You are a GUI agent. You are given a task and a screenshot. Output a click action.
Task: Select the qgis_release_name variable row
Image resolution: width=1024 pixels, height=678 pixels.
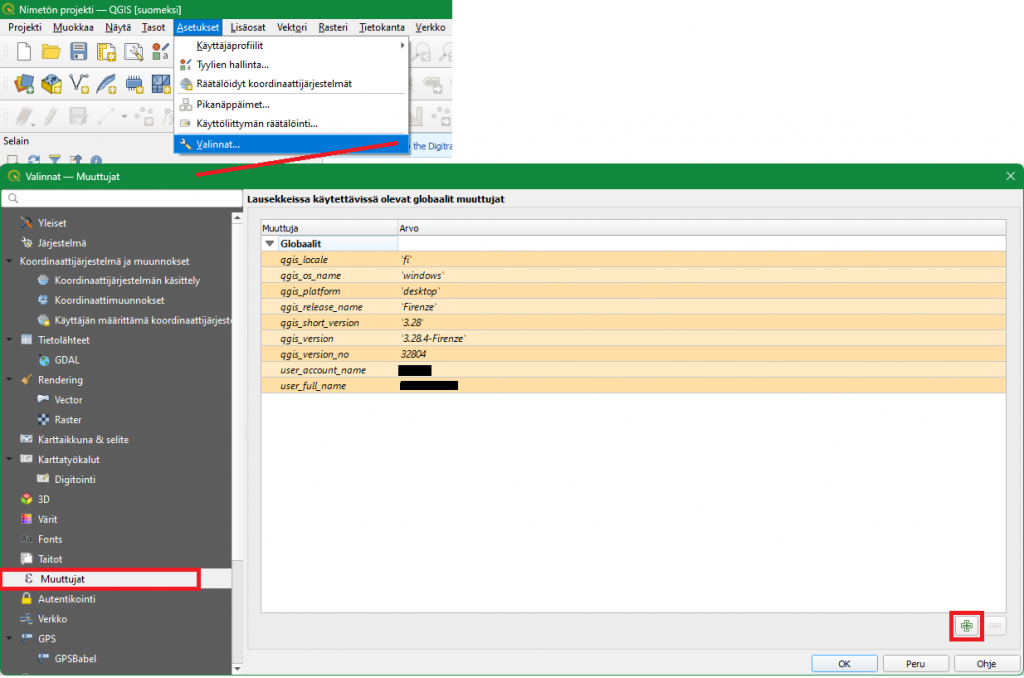(x=633, y=307)
